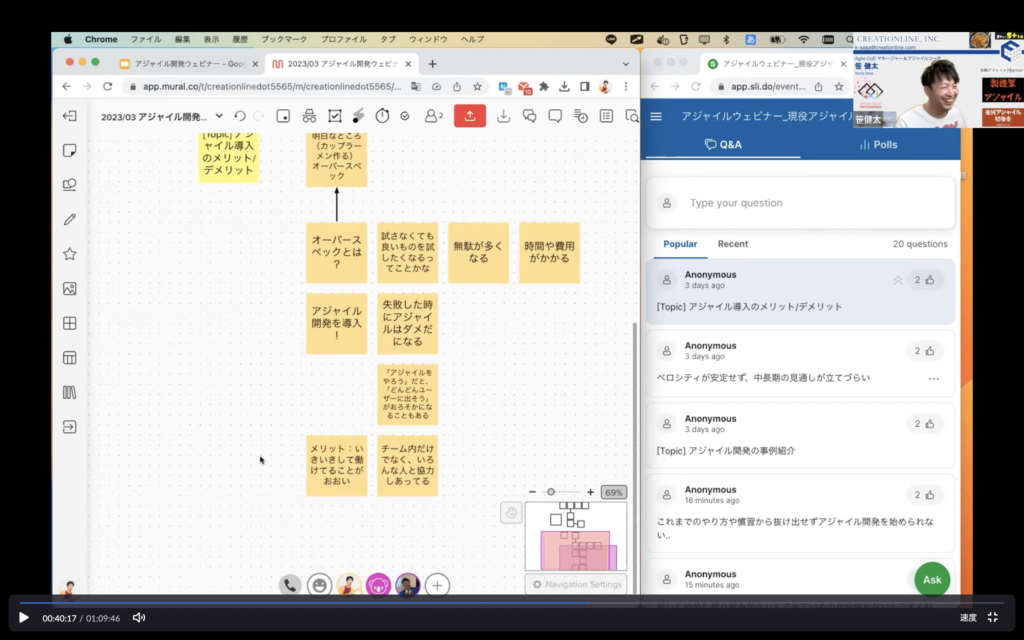
Task: Open Mural comments speech bubble icon
Action: pos(555,116)
